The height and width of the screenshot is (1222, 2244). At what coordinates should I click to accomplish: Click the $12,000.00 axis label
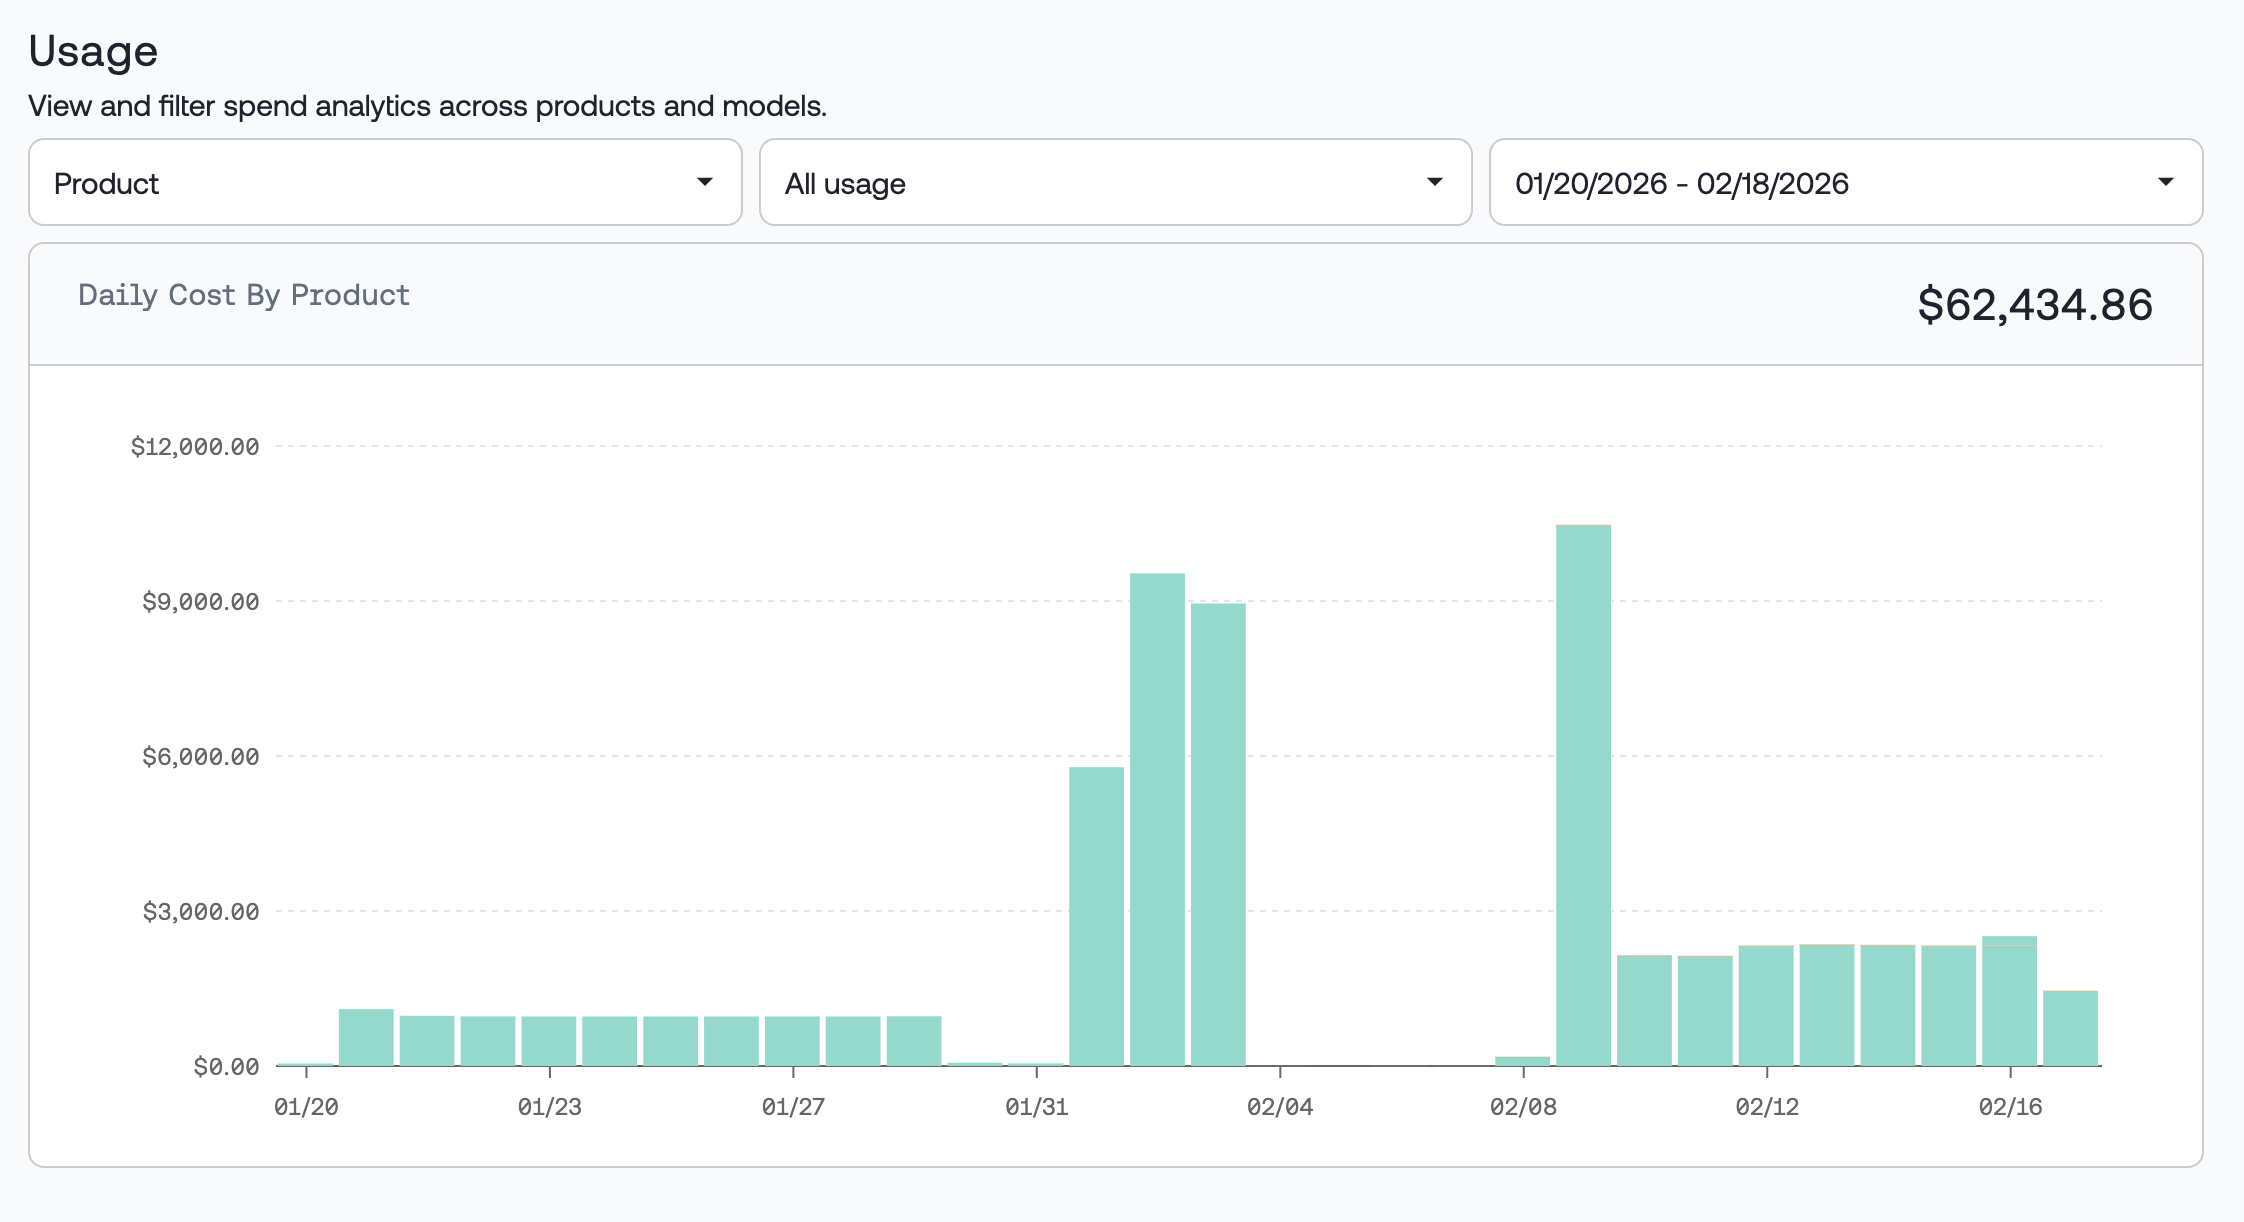tap(194, 447)
